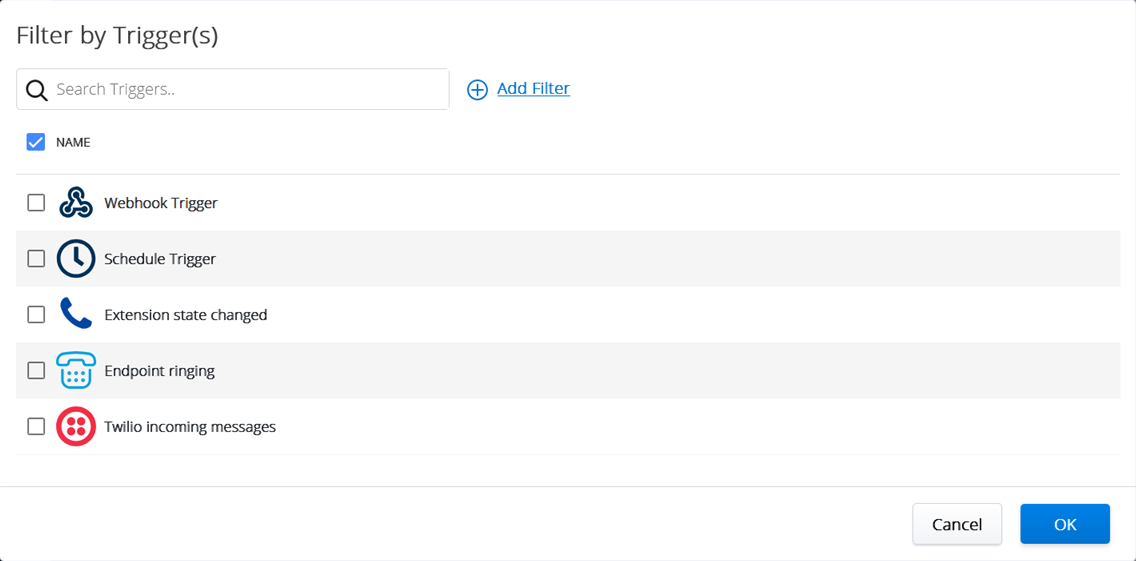Image resolution: width=1136 pixels, height=561 pixels.
Task: Click the Schedule Trigger clock icon
Action: [76, 259]
